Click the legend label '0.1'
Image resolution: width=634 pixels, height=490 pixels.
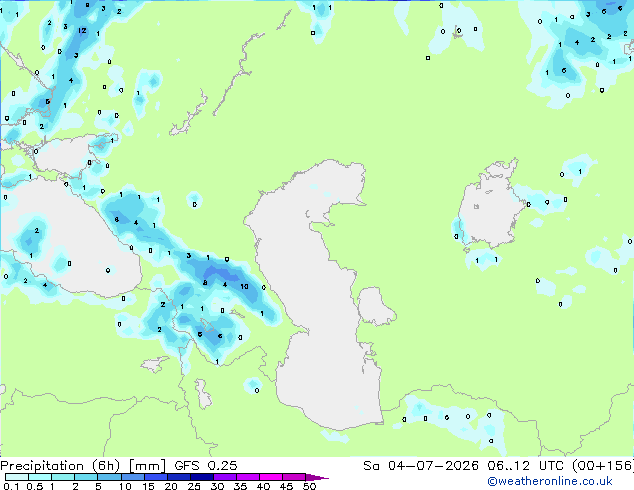click(x=11, y=486)
